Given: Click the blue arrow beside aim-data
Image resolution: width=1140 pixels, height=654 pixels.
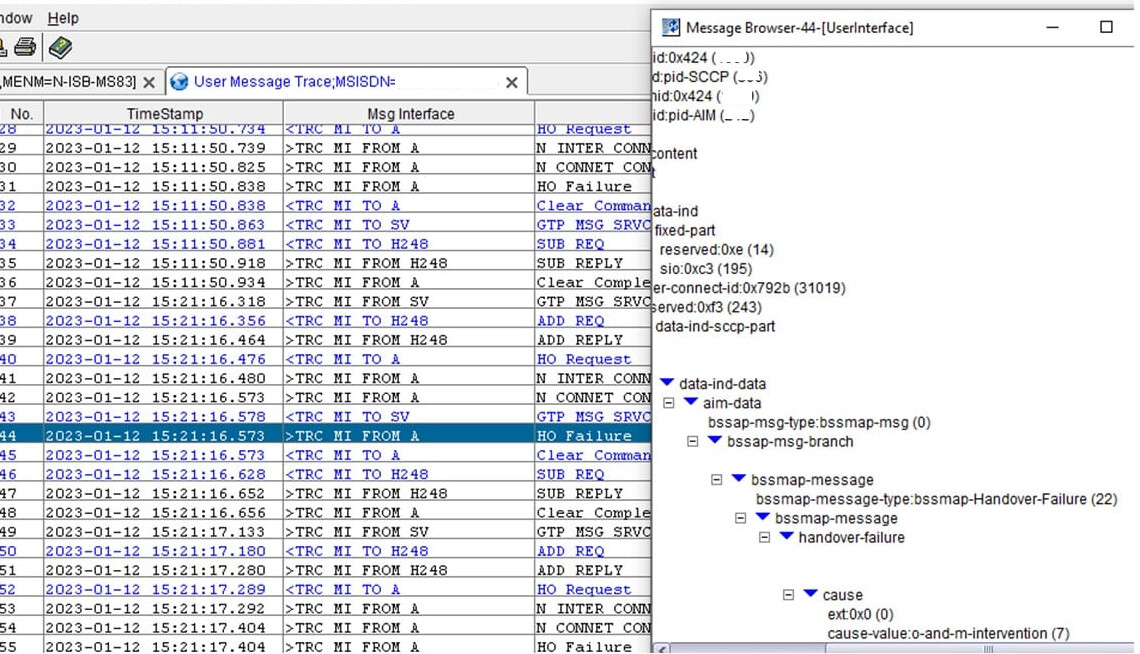Looking at the screenshot, I should click(x=691, y=401).
